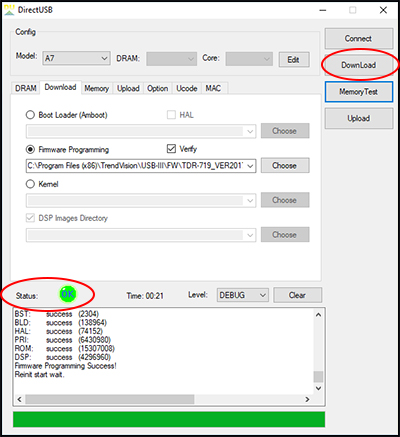Click the Connect button
This screenshot has width=400, height=437.
tap(359, 39)
